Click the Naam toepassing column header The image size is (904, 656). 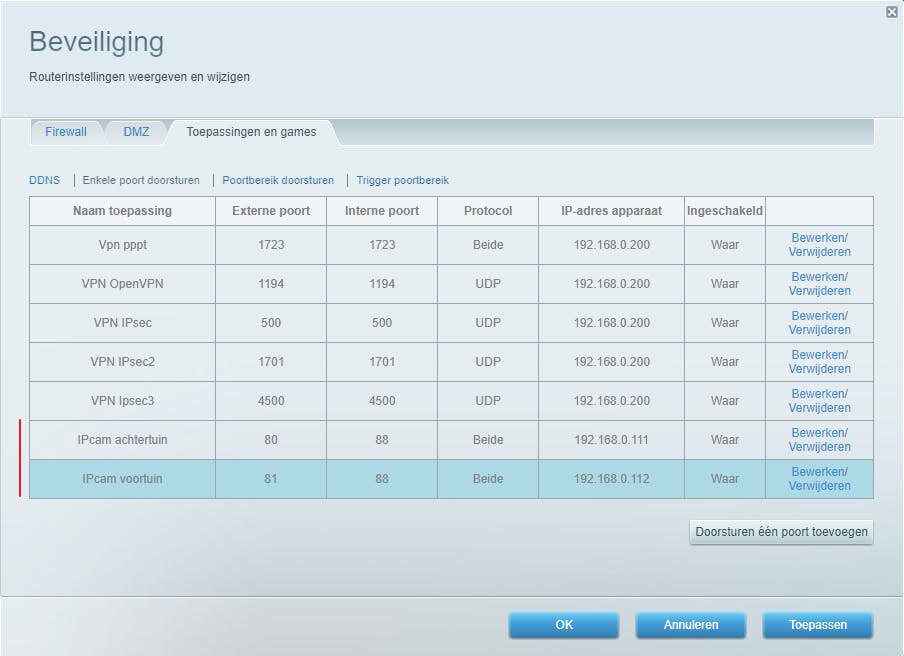point(122,211)
